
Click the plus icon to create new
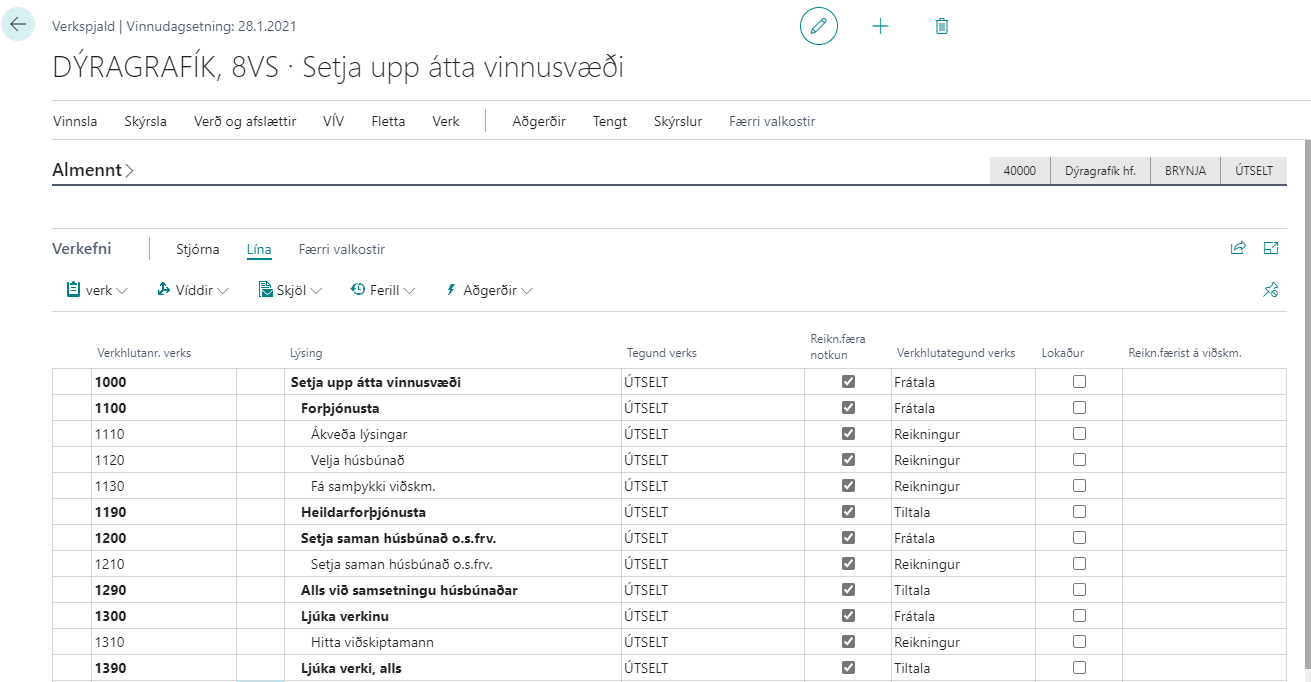pyautogui.click(x=880, y=26)
